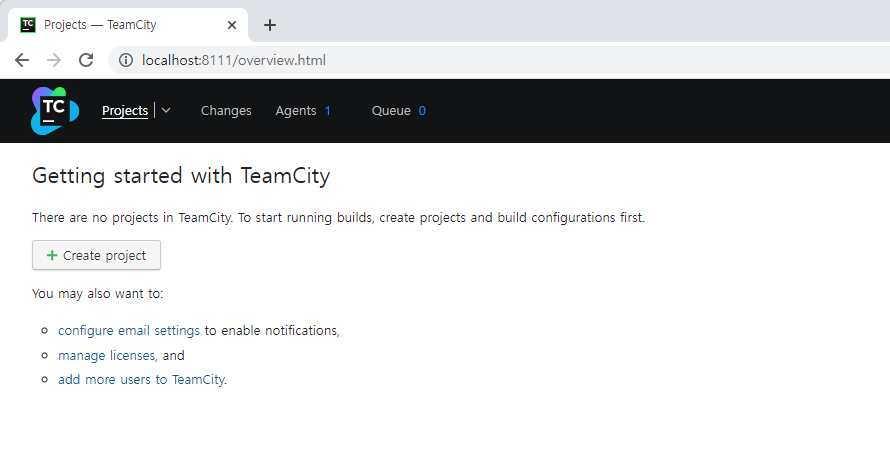The image size is (890, 476).
Task: Open configure email settings link
Action: click(x=129, y=331)
